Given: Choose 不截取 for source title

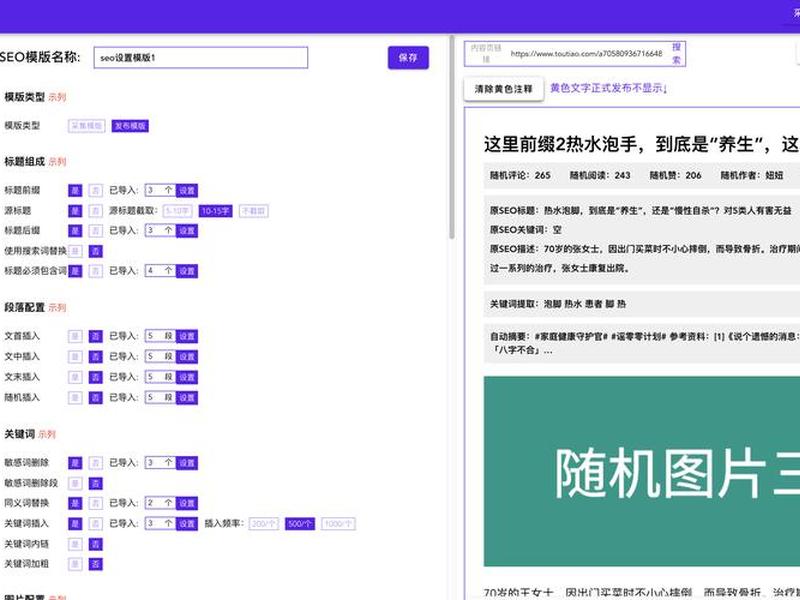Looking at the screenshot, I should pos(254,211).
